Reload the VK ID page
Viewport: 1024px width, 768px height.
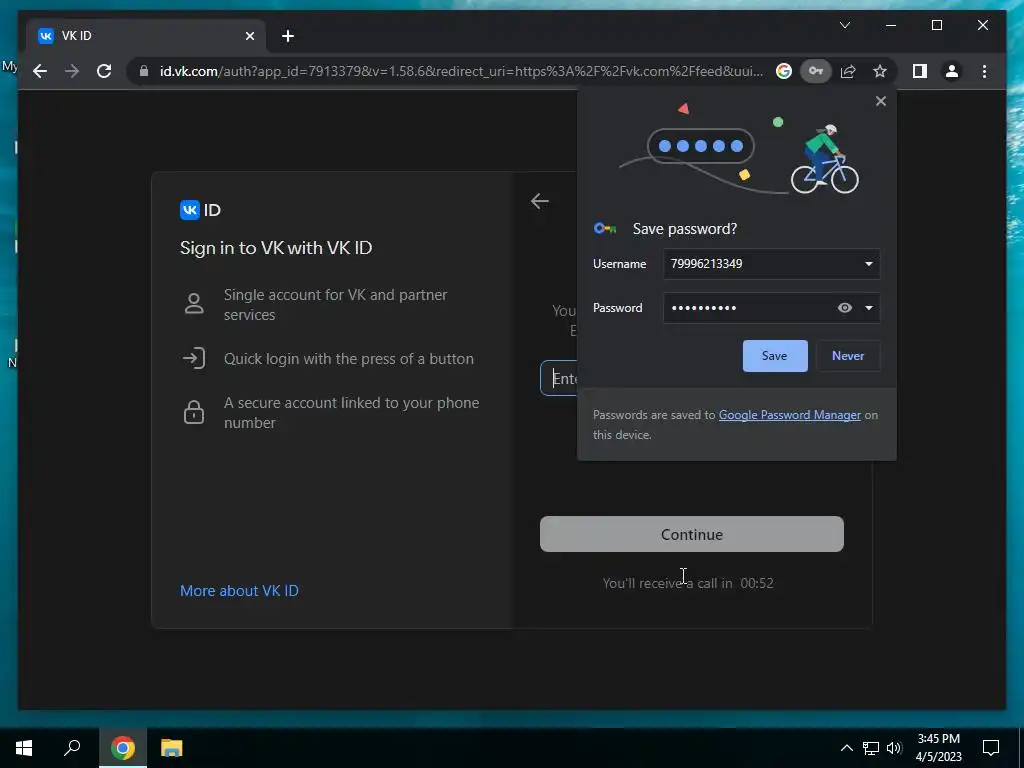click(x=104, y=71)
